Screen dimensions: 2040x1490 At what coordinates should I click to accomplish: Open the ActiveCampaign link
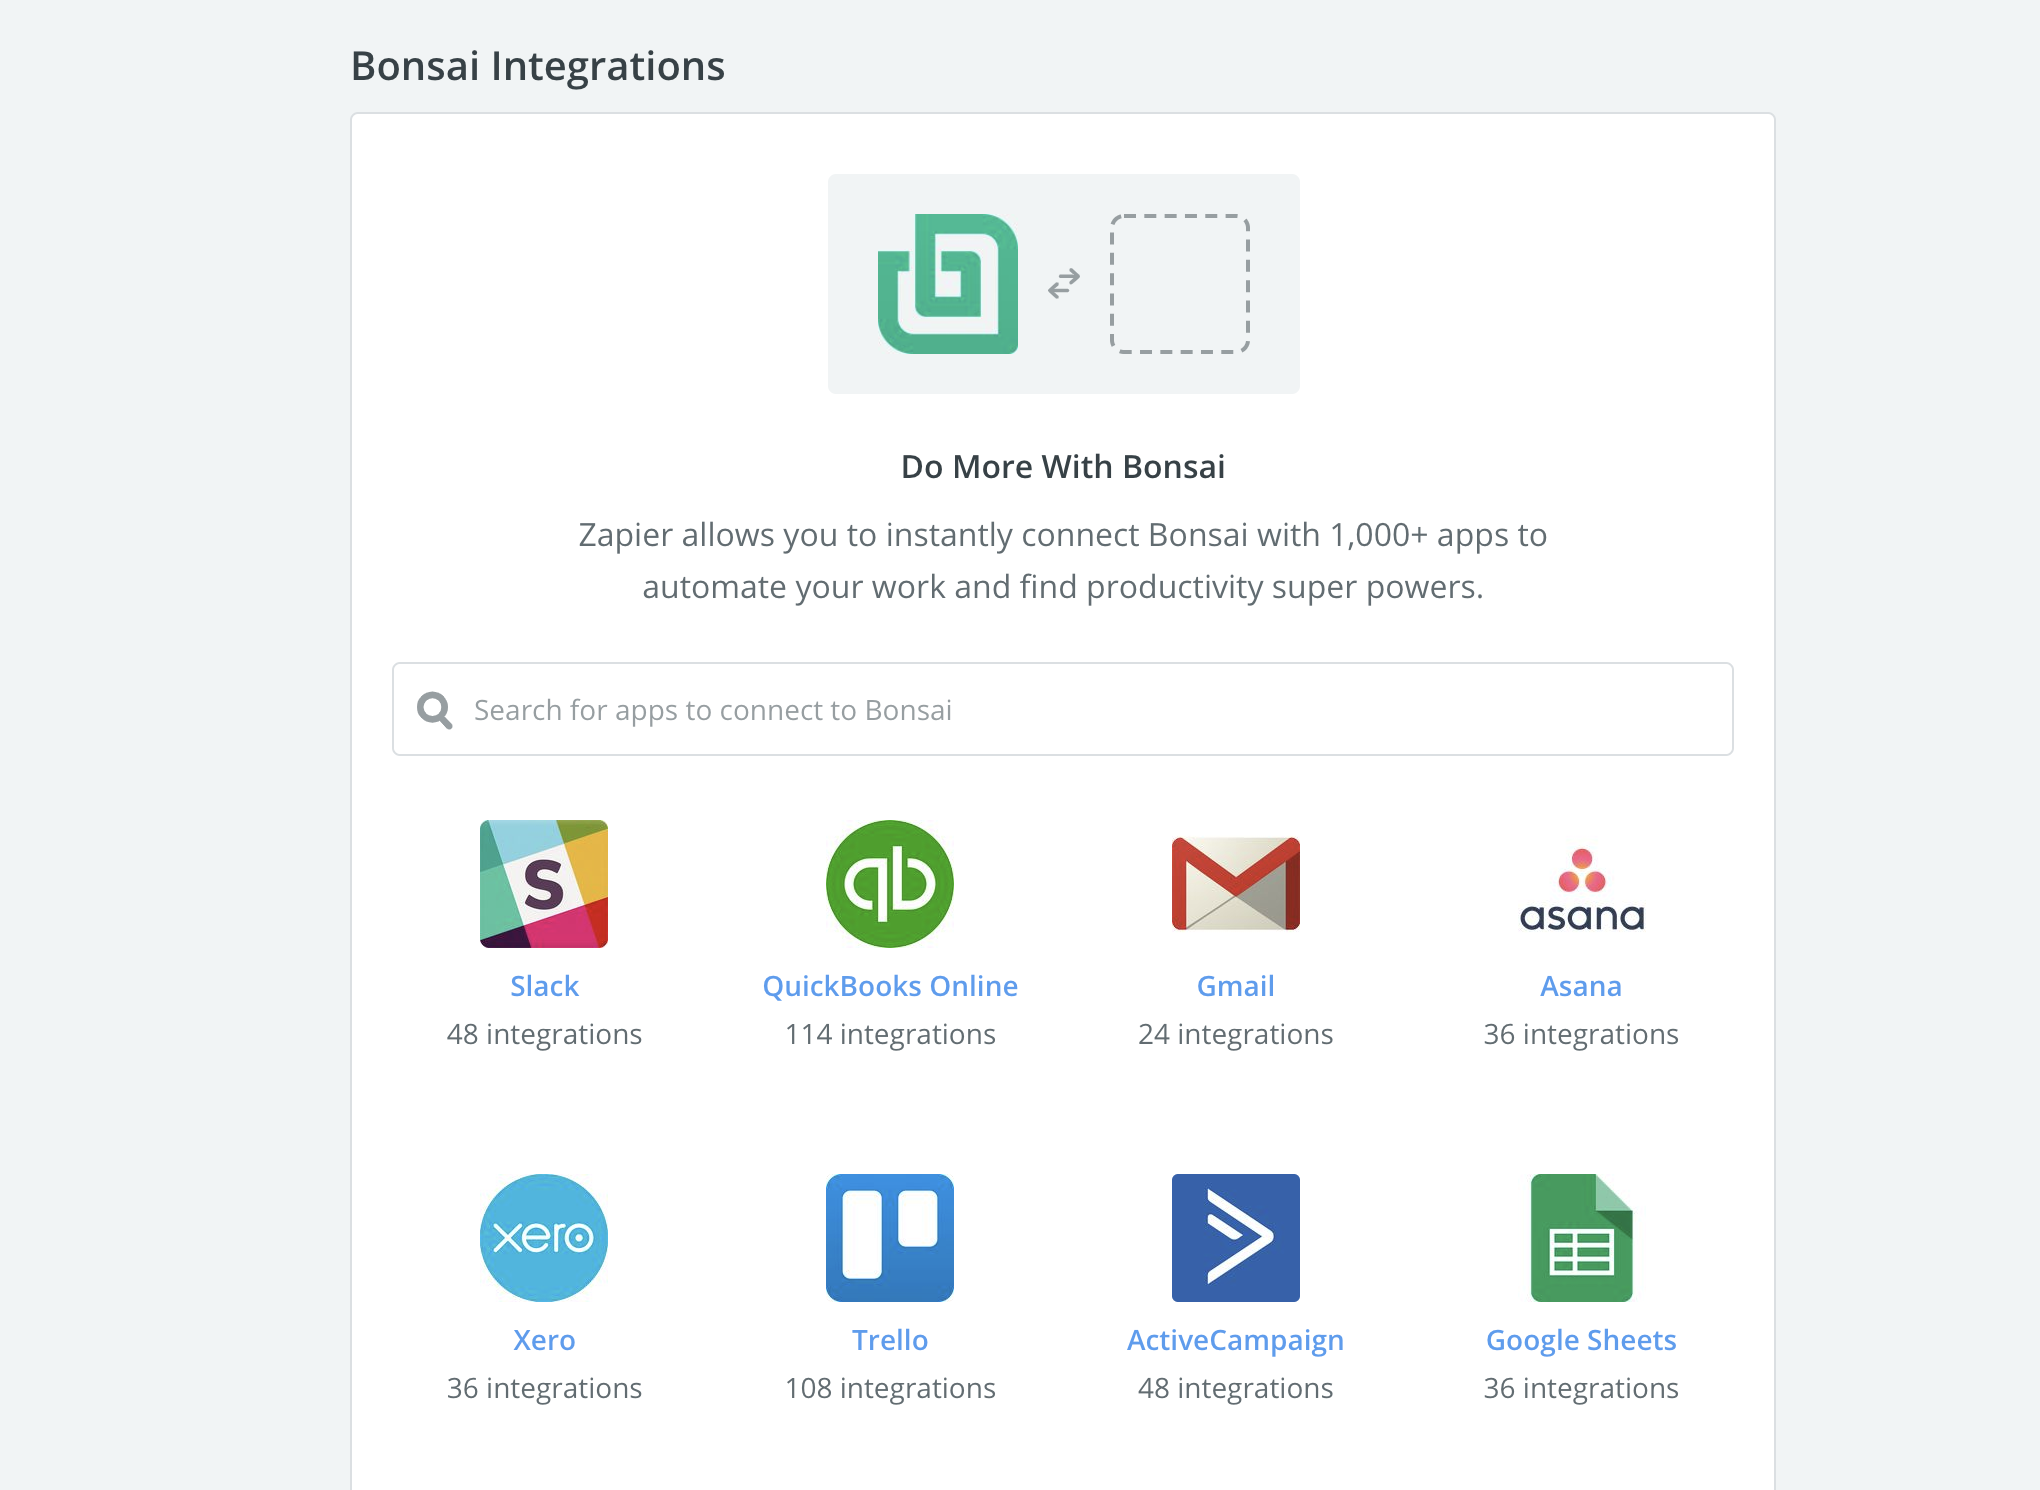1236,1341
